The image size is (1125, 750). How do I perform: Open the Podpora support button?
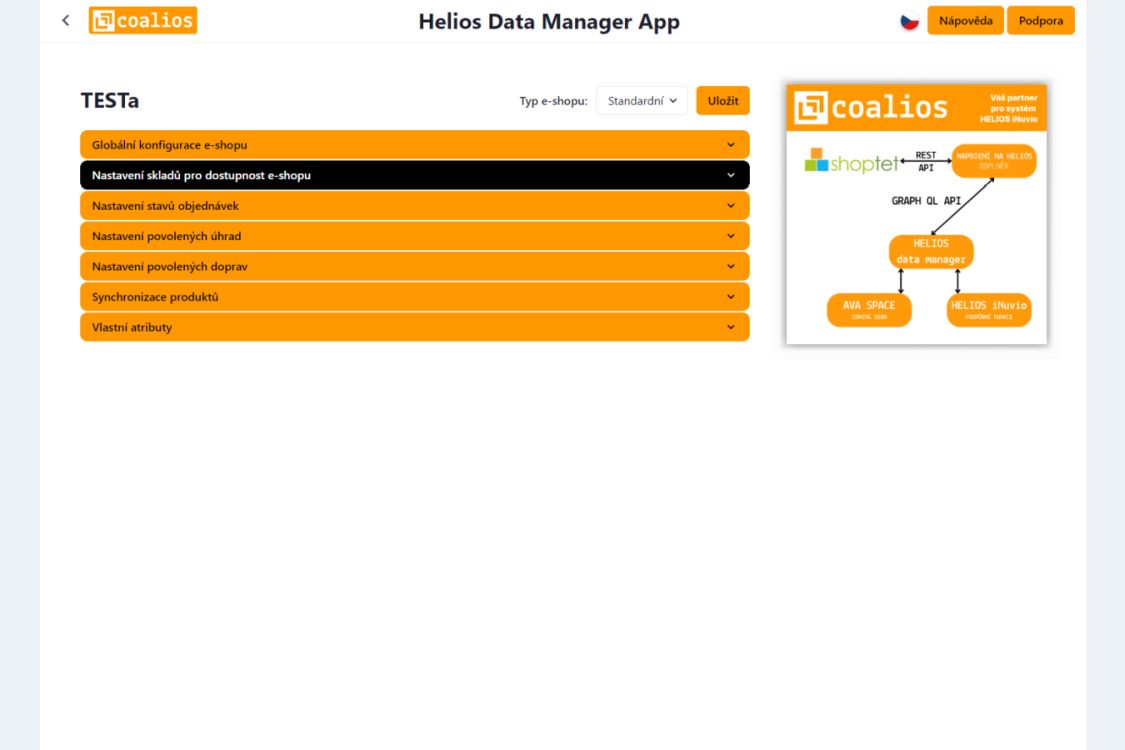pos(1040,21)
